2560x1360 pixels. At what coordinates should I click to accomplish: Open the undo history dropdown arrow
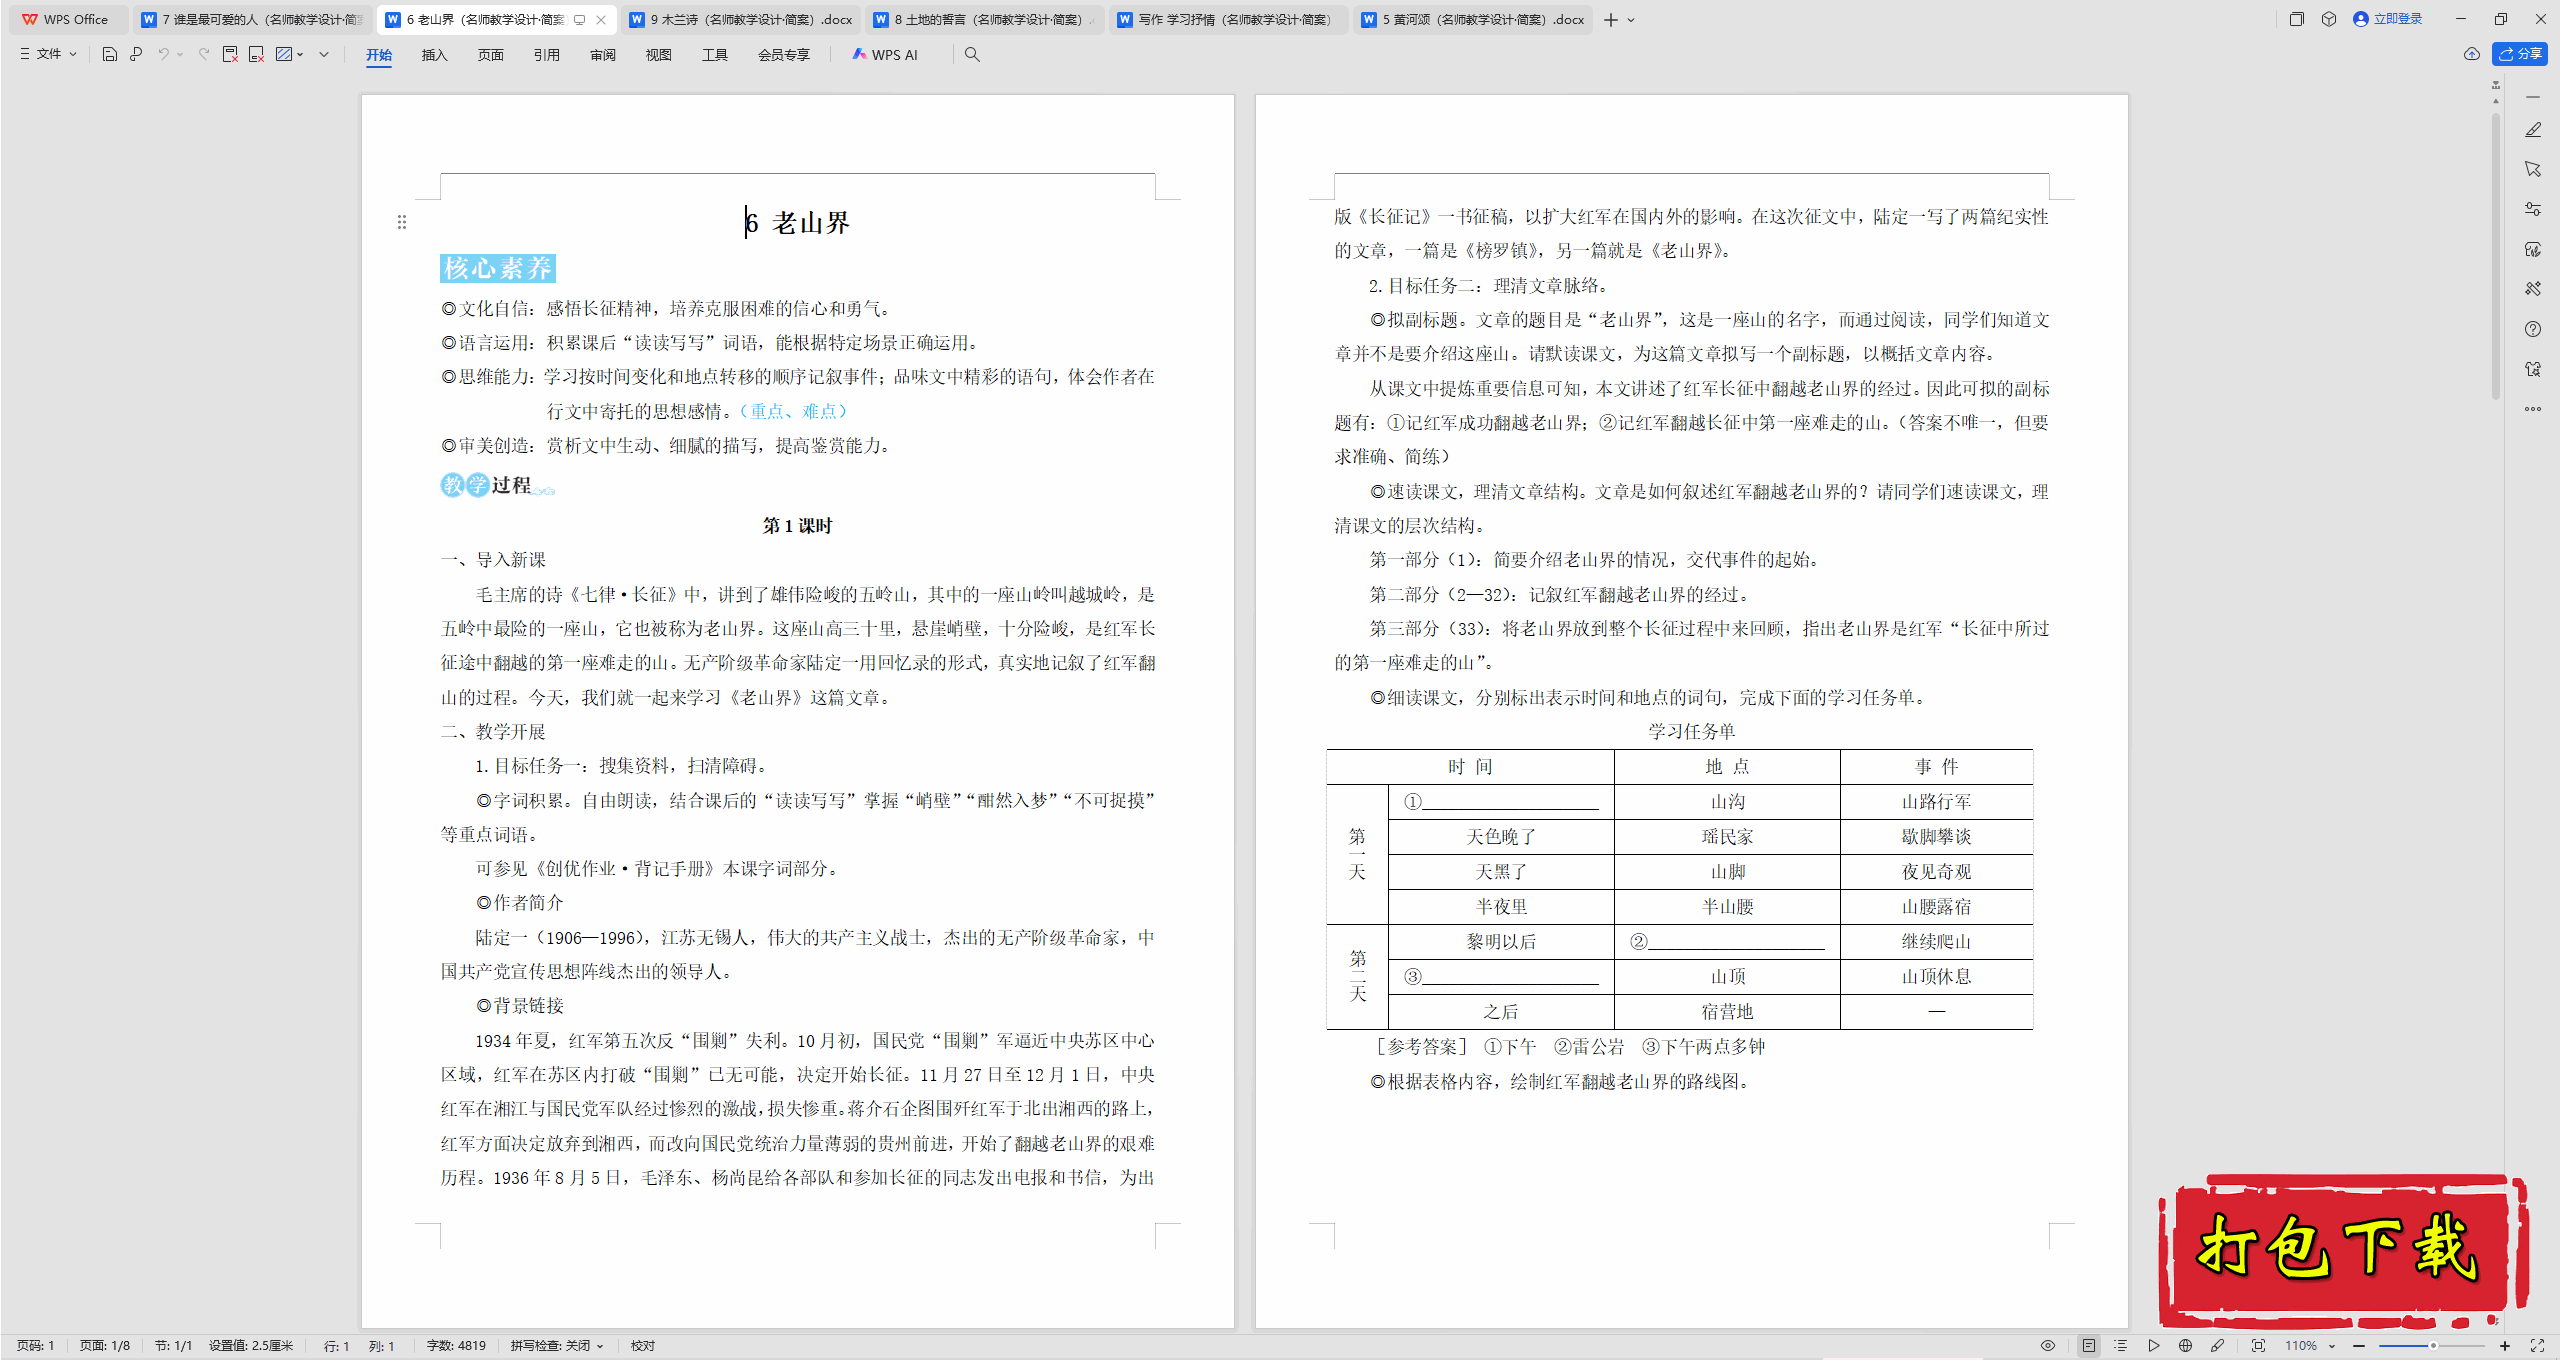point(180,55)
